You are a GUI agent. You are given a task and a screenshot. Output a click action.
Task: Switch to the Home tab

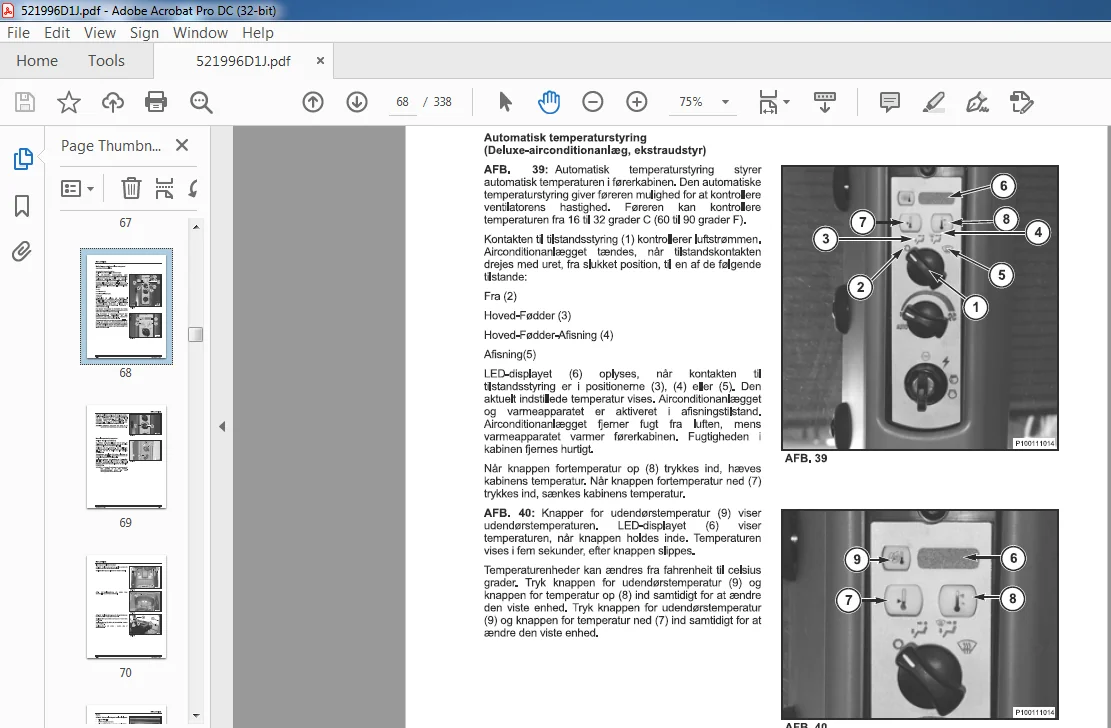37,61
